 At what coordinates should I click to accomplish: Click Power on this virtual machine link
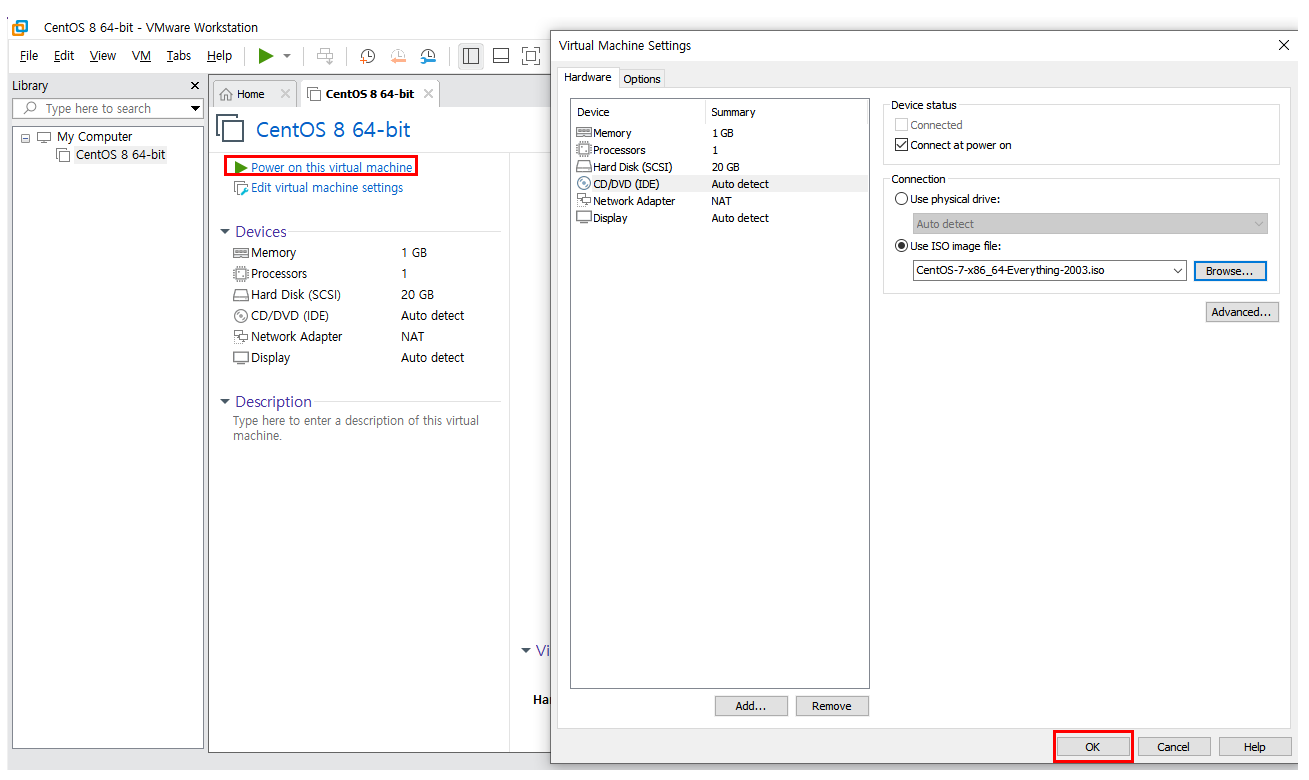point(331,167)
